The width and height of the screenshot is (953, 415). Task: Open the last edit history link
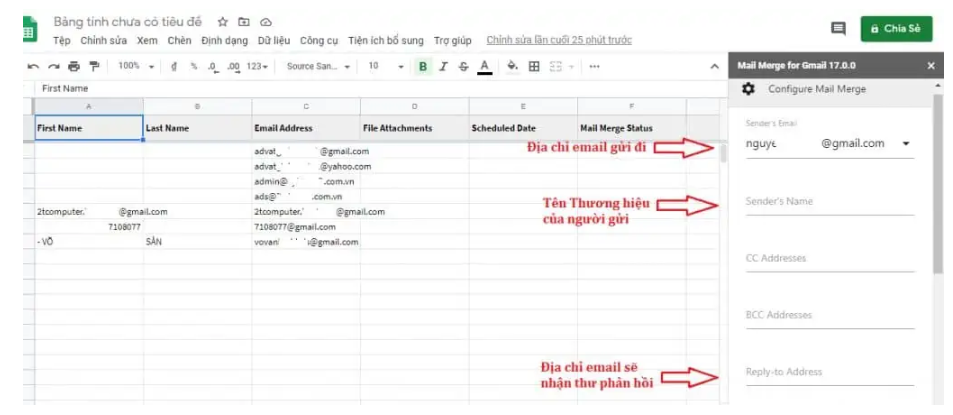pos(558,41)
